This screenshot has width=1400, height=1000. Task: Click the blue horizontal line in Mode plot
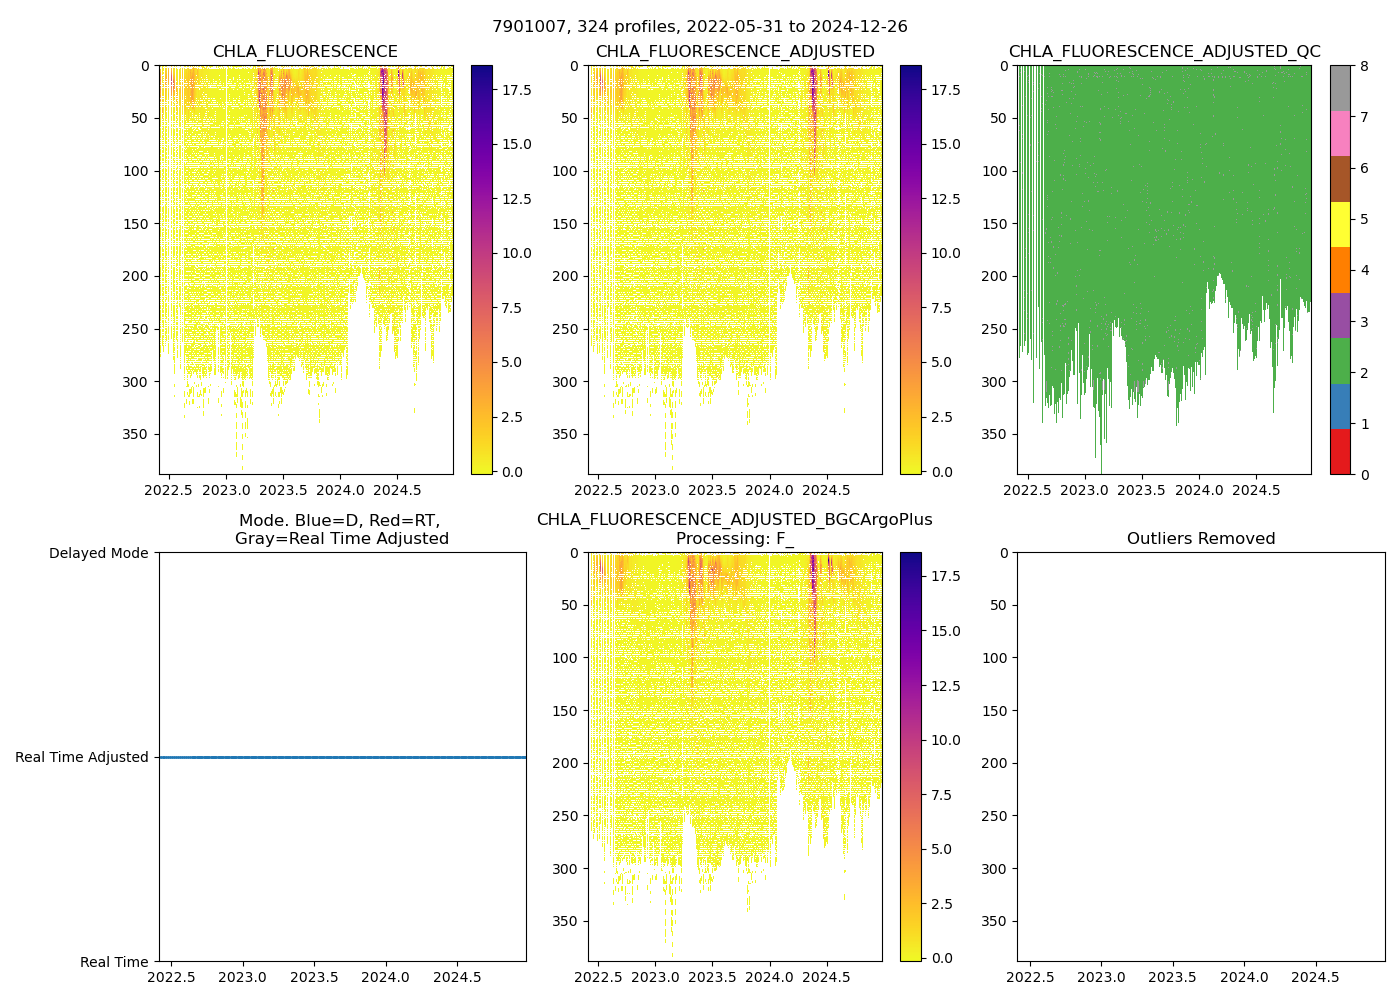(342, 758)
